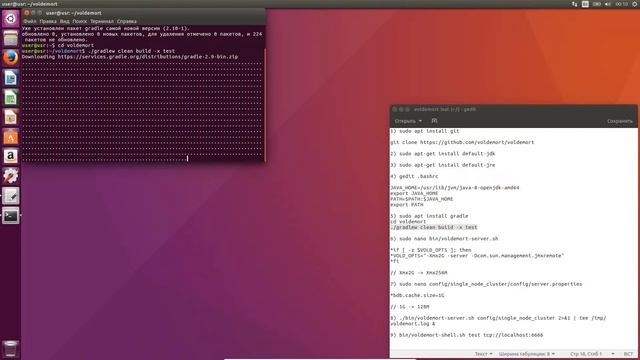Click the Открыть button in gedit
640x360 pixels.
[x=405, y=121]
